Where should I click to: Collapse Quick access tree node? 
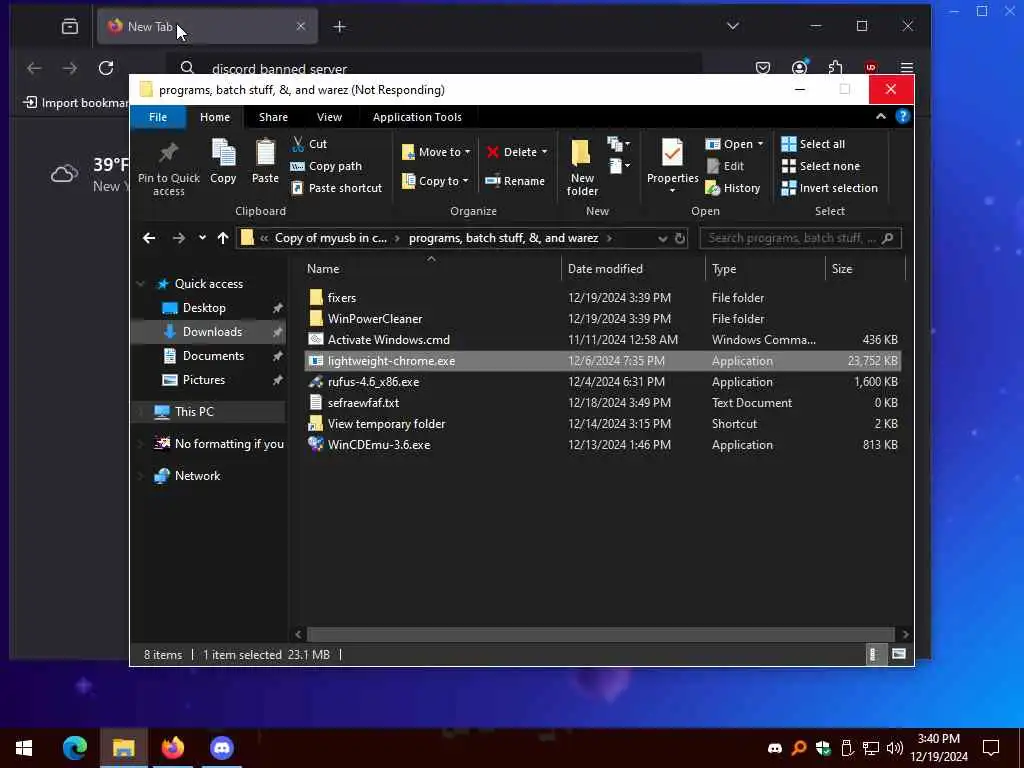pos(140,284)
